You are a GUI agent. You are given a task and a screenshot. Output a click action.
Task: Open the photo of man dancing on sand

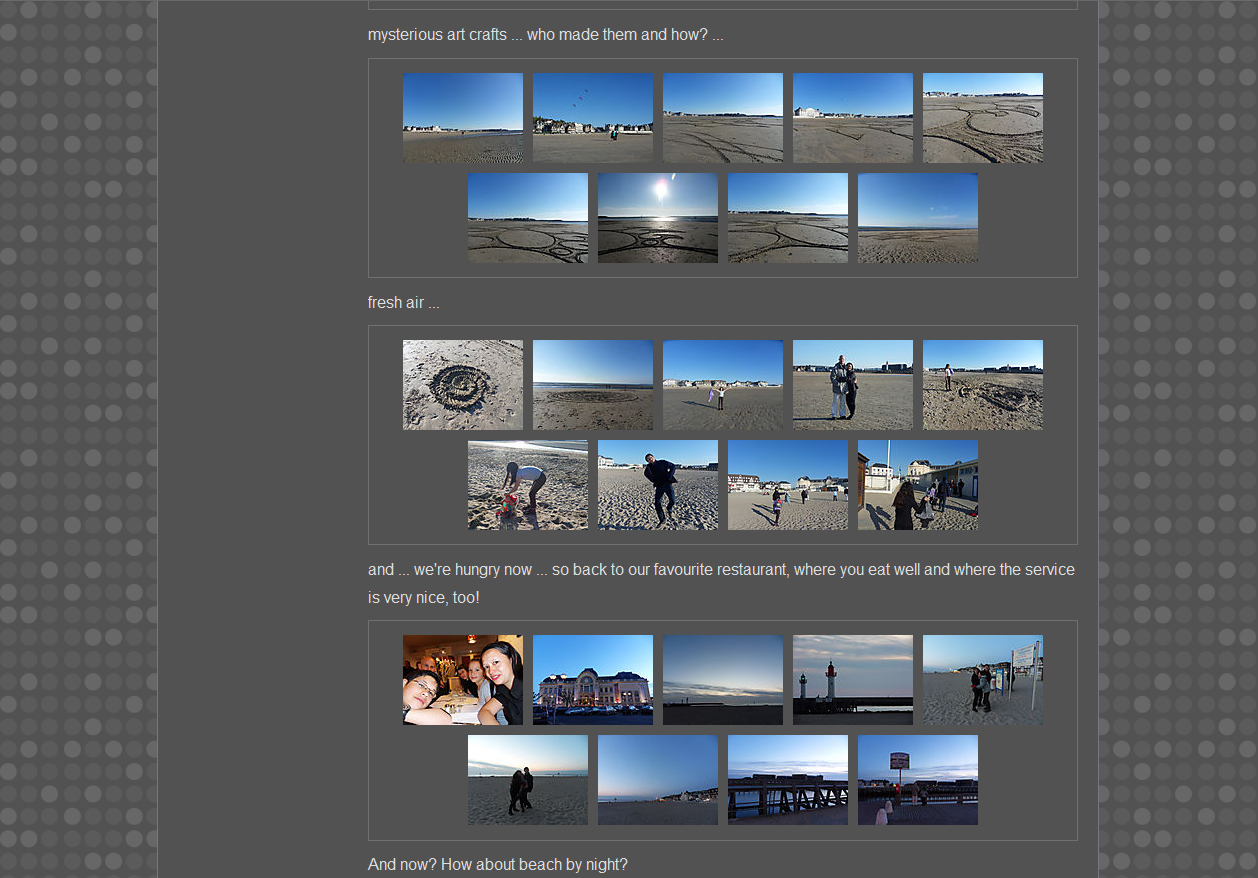pyautogui.click(x=657, y=485)
